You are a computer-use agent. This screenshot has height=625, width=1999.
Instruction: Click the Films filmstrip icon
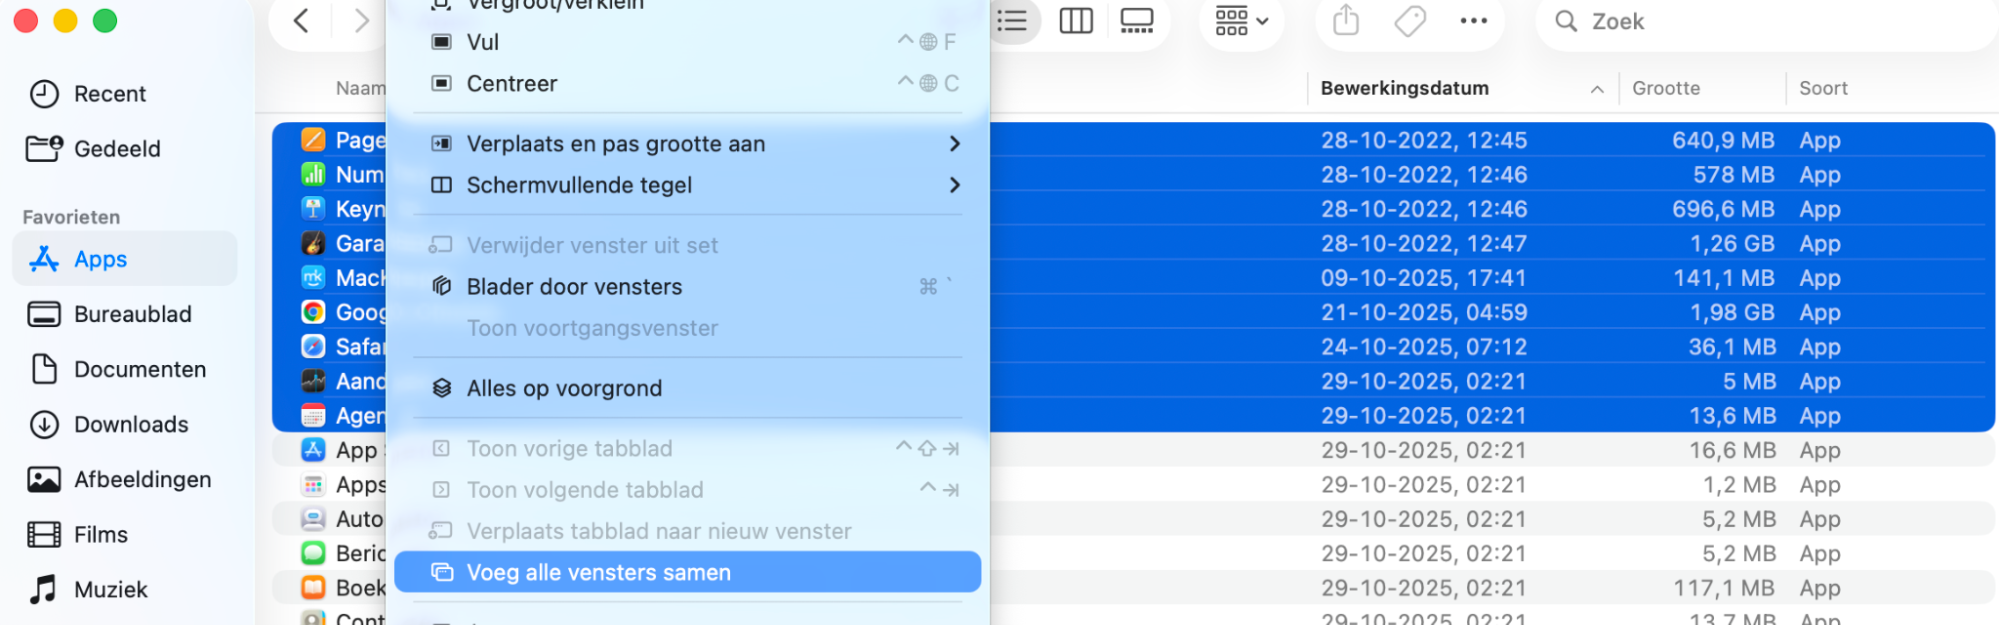tap(44, 534)
